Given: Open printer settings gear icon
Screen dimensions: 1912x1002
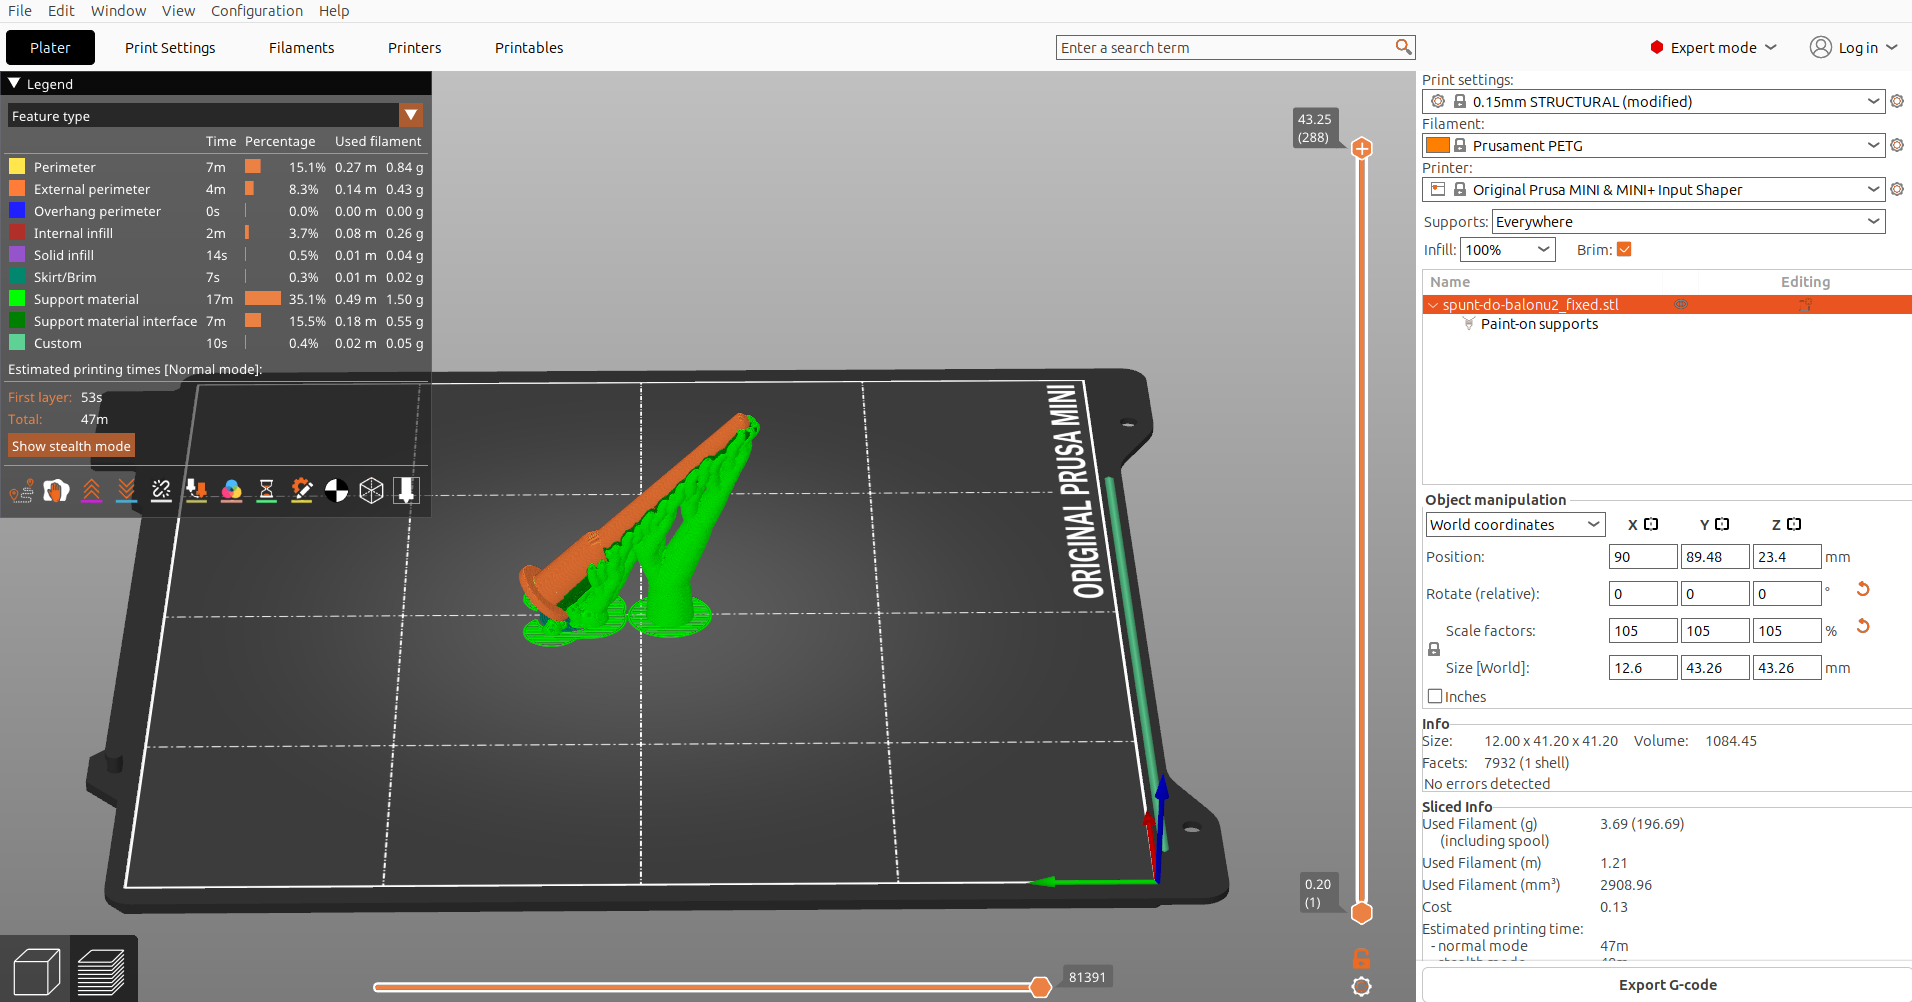Looking at the screenshot, I should pos(1897,189).
